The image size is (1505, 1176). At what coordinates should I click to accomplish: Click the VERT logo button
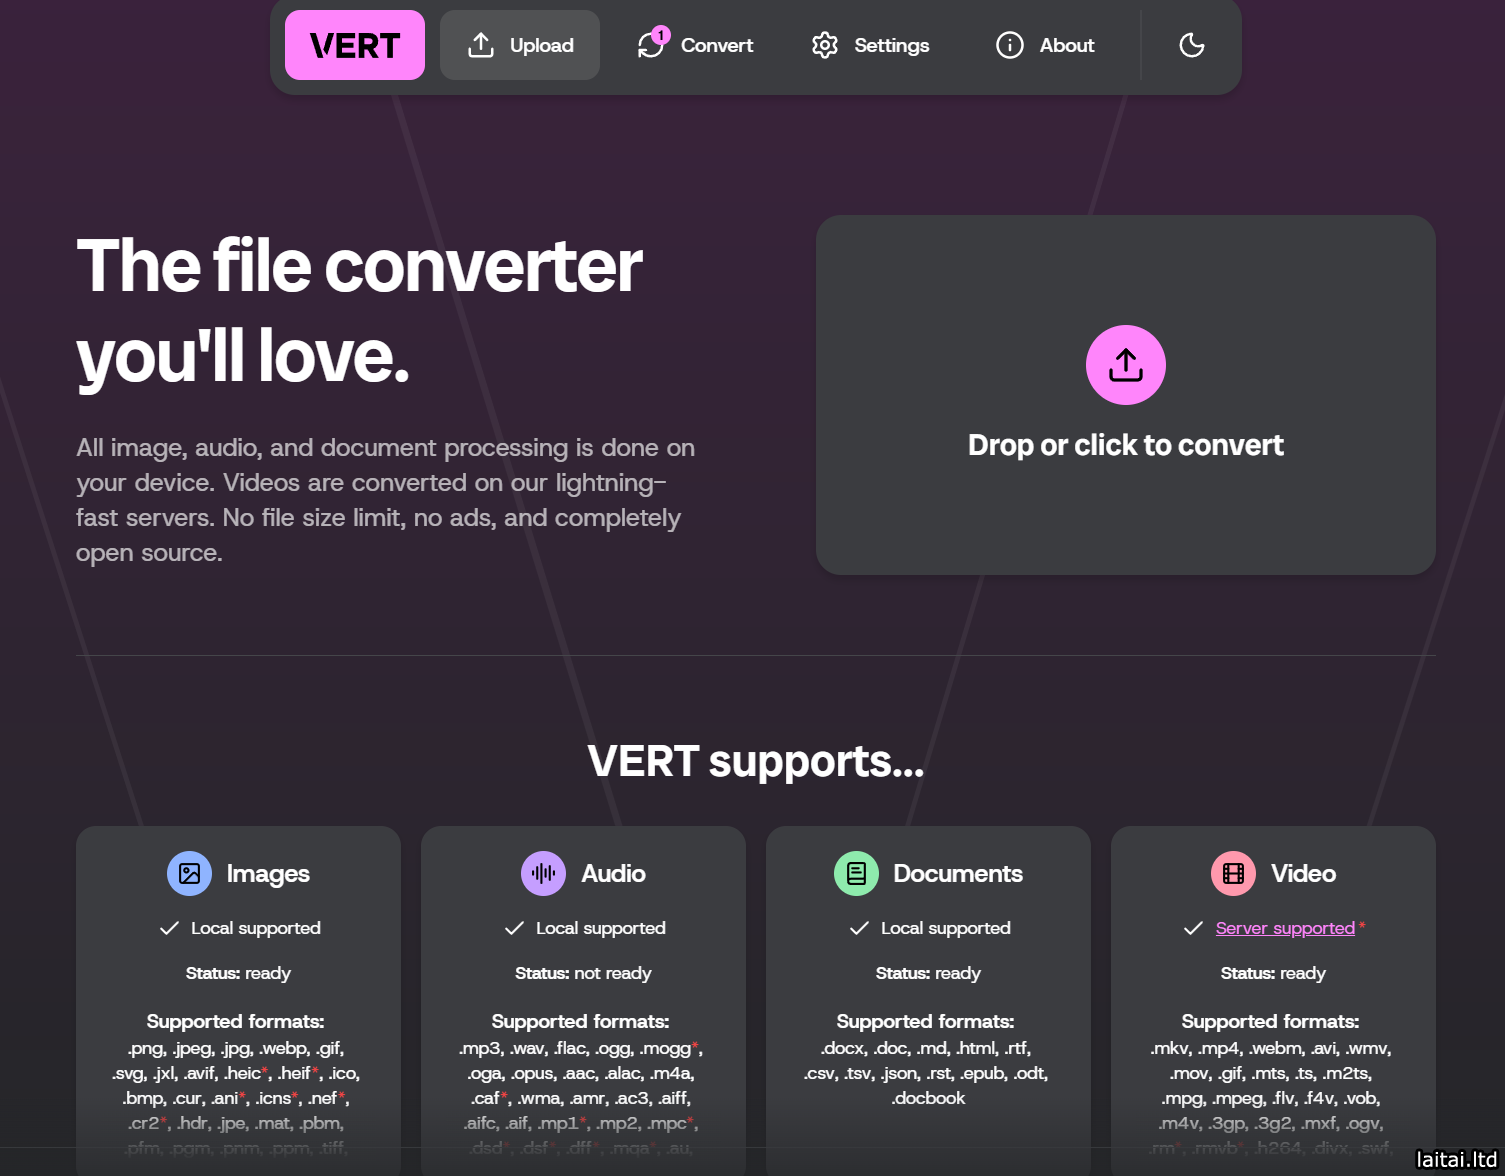(x=354, y=45)
